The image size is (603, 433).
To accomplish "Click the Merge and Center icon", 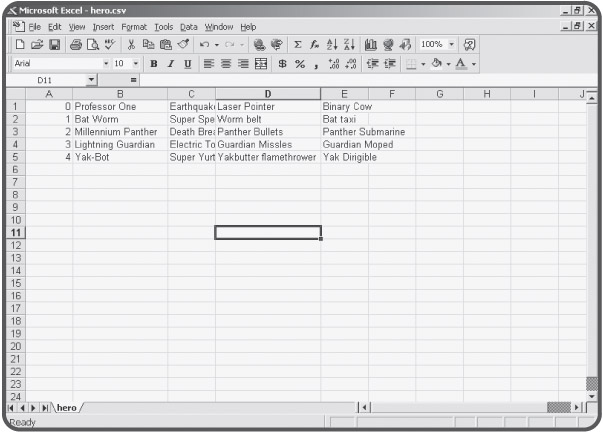I will (x=261, y=63).
